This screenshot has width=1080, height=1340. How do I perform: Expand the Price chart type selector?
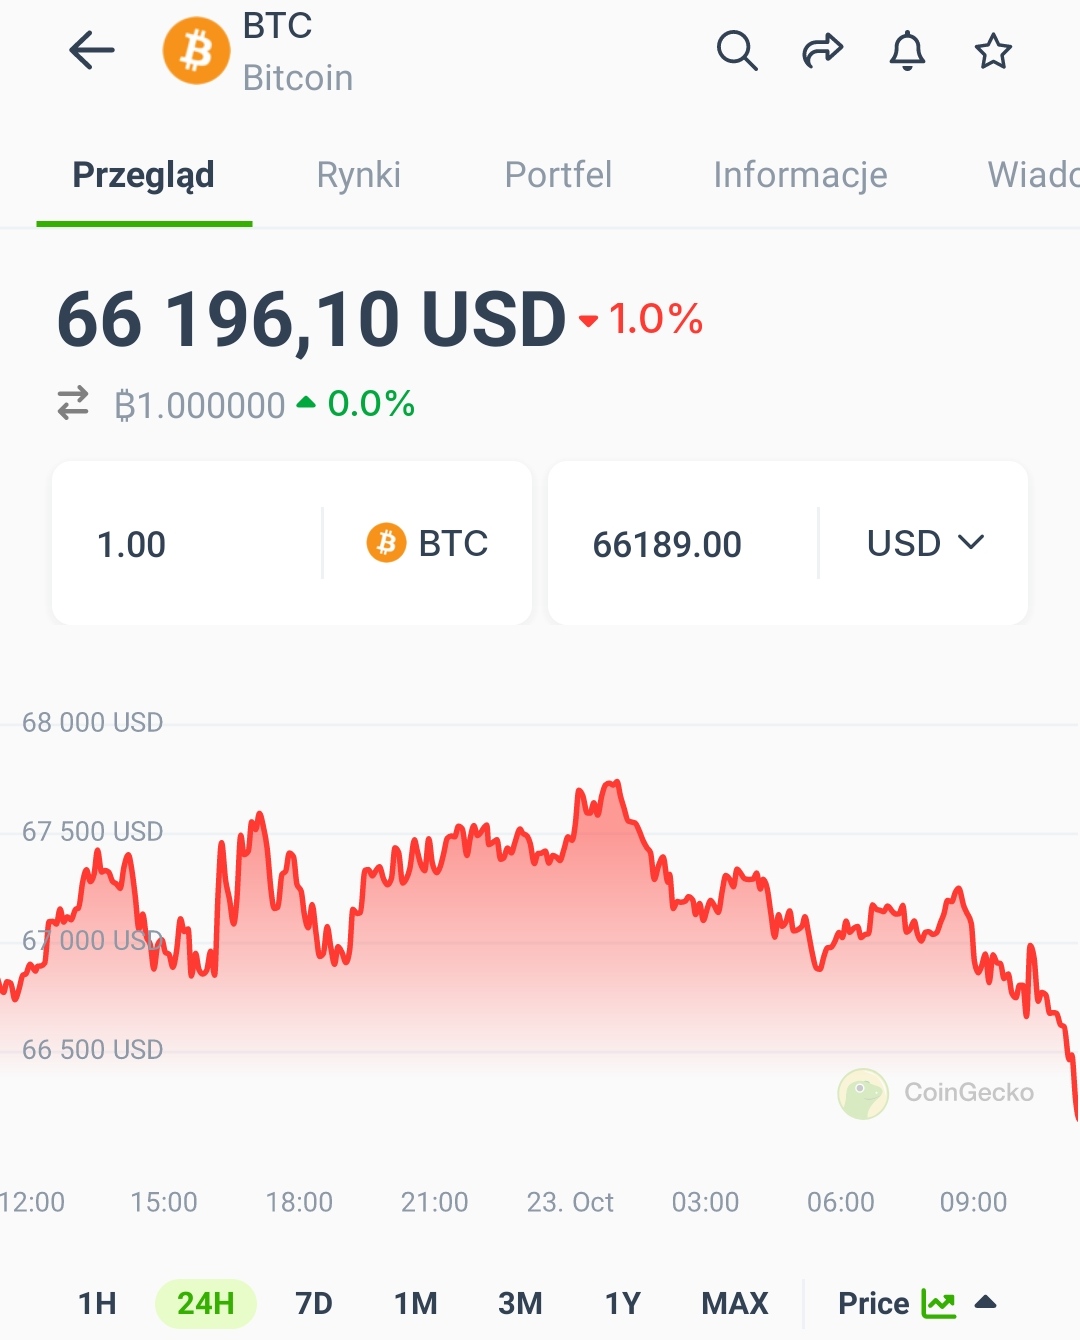(x=985, y=1302)
